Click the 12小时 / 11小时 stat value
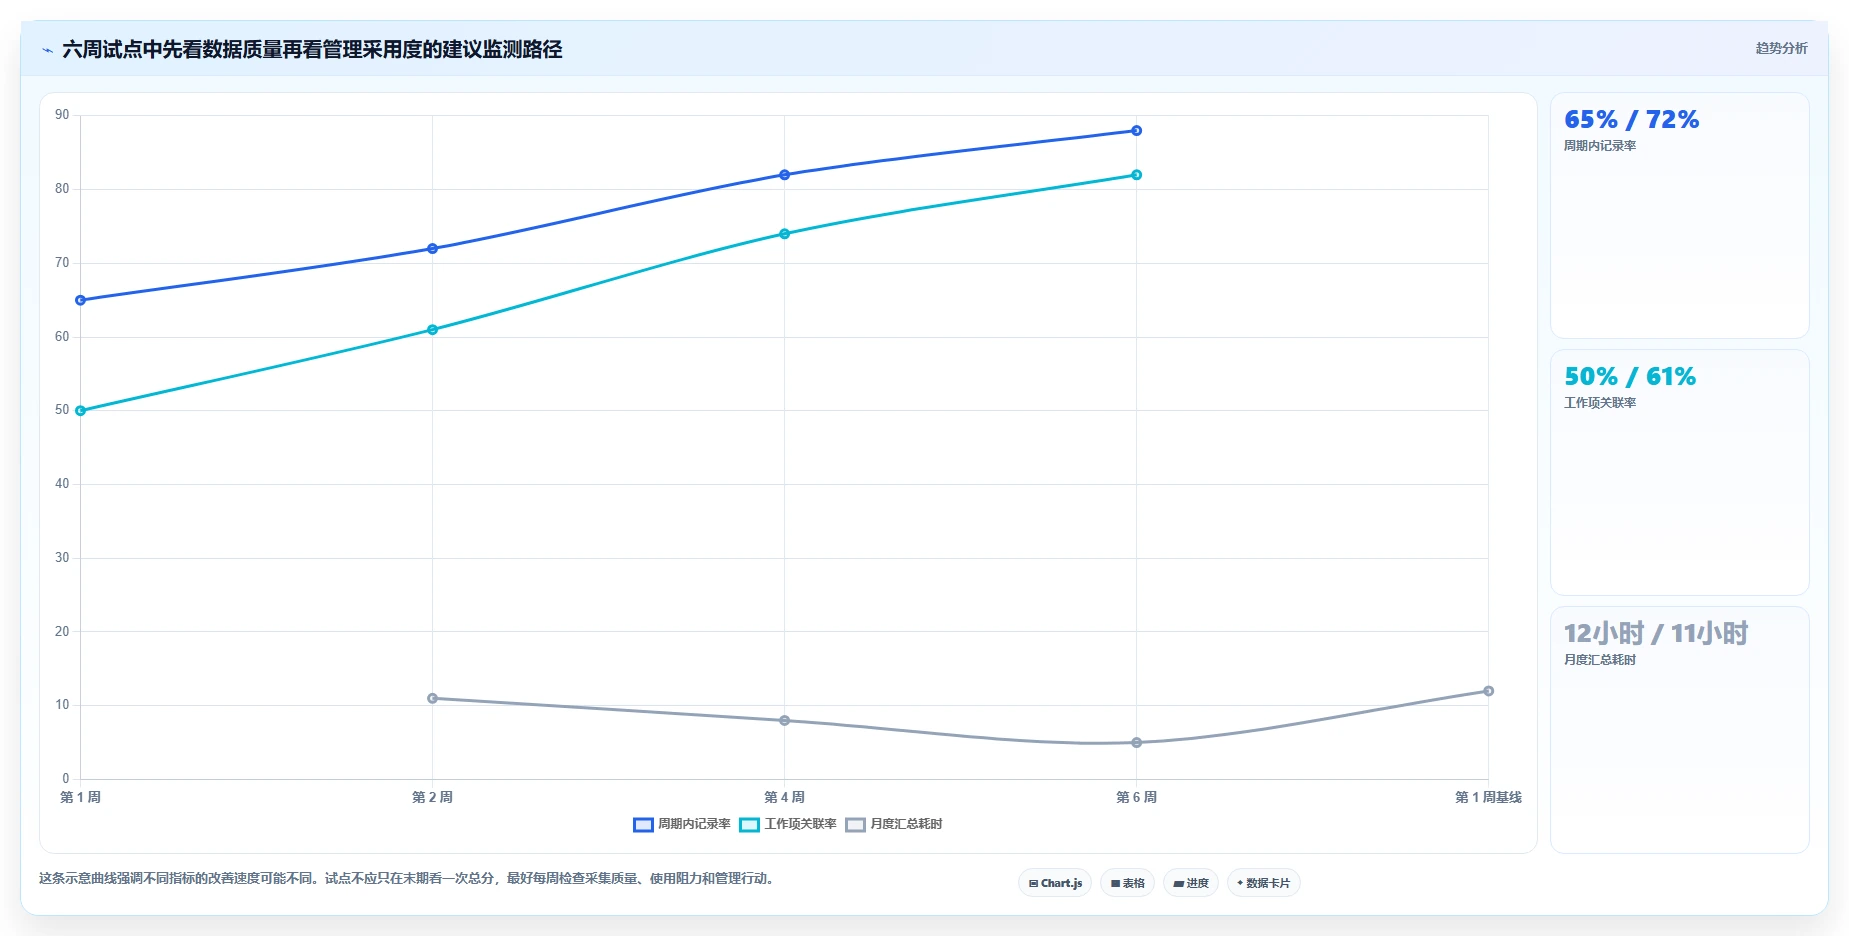 1656,634
